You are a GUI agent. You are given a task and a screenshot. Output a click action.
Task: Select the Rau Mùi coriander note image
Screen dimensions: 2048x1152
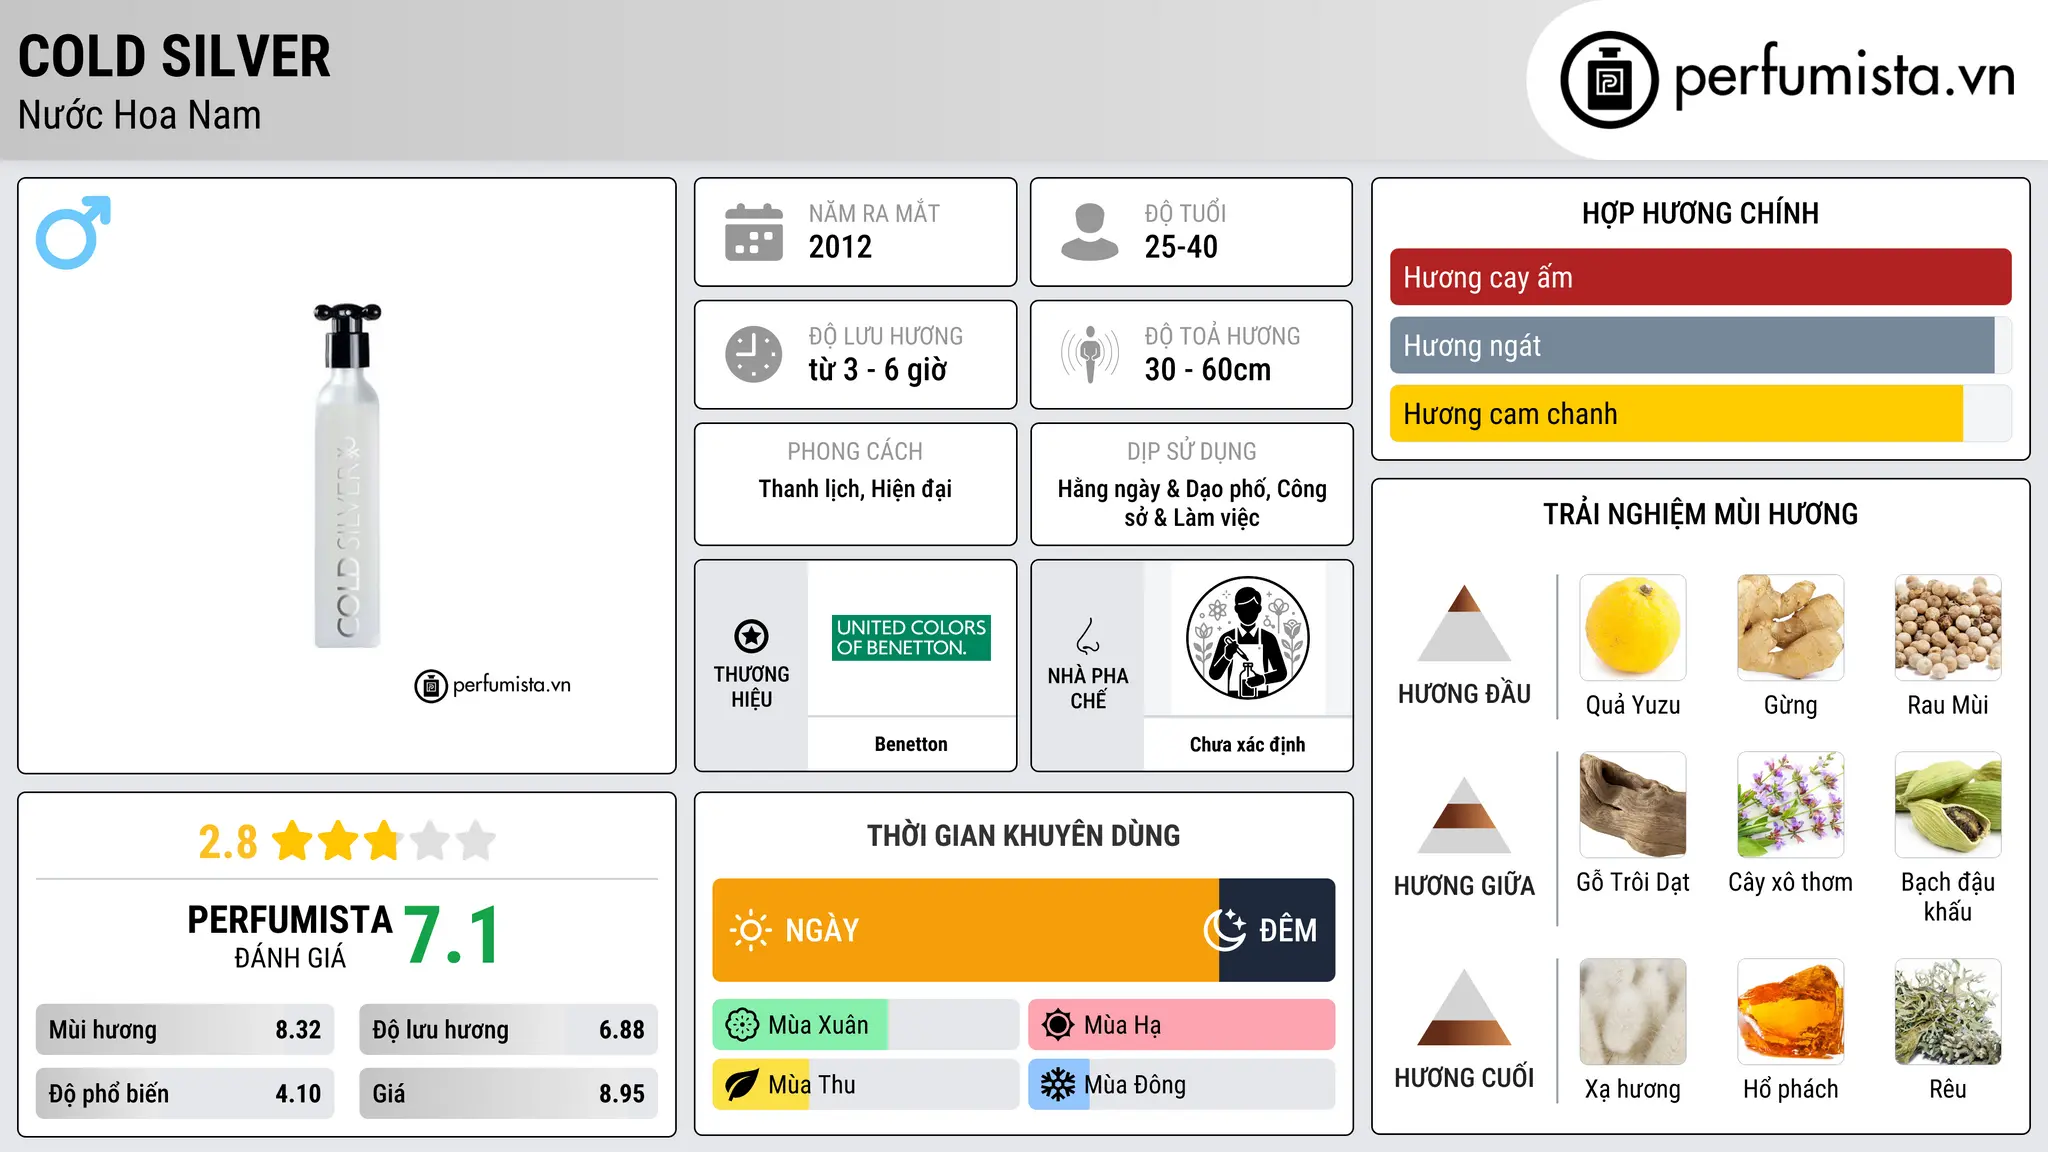coord(1948,628)
